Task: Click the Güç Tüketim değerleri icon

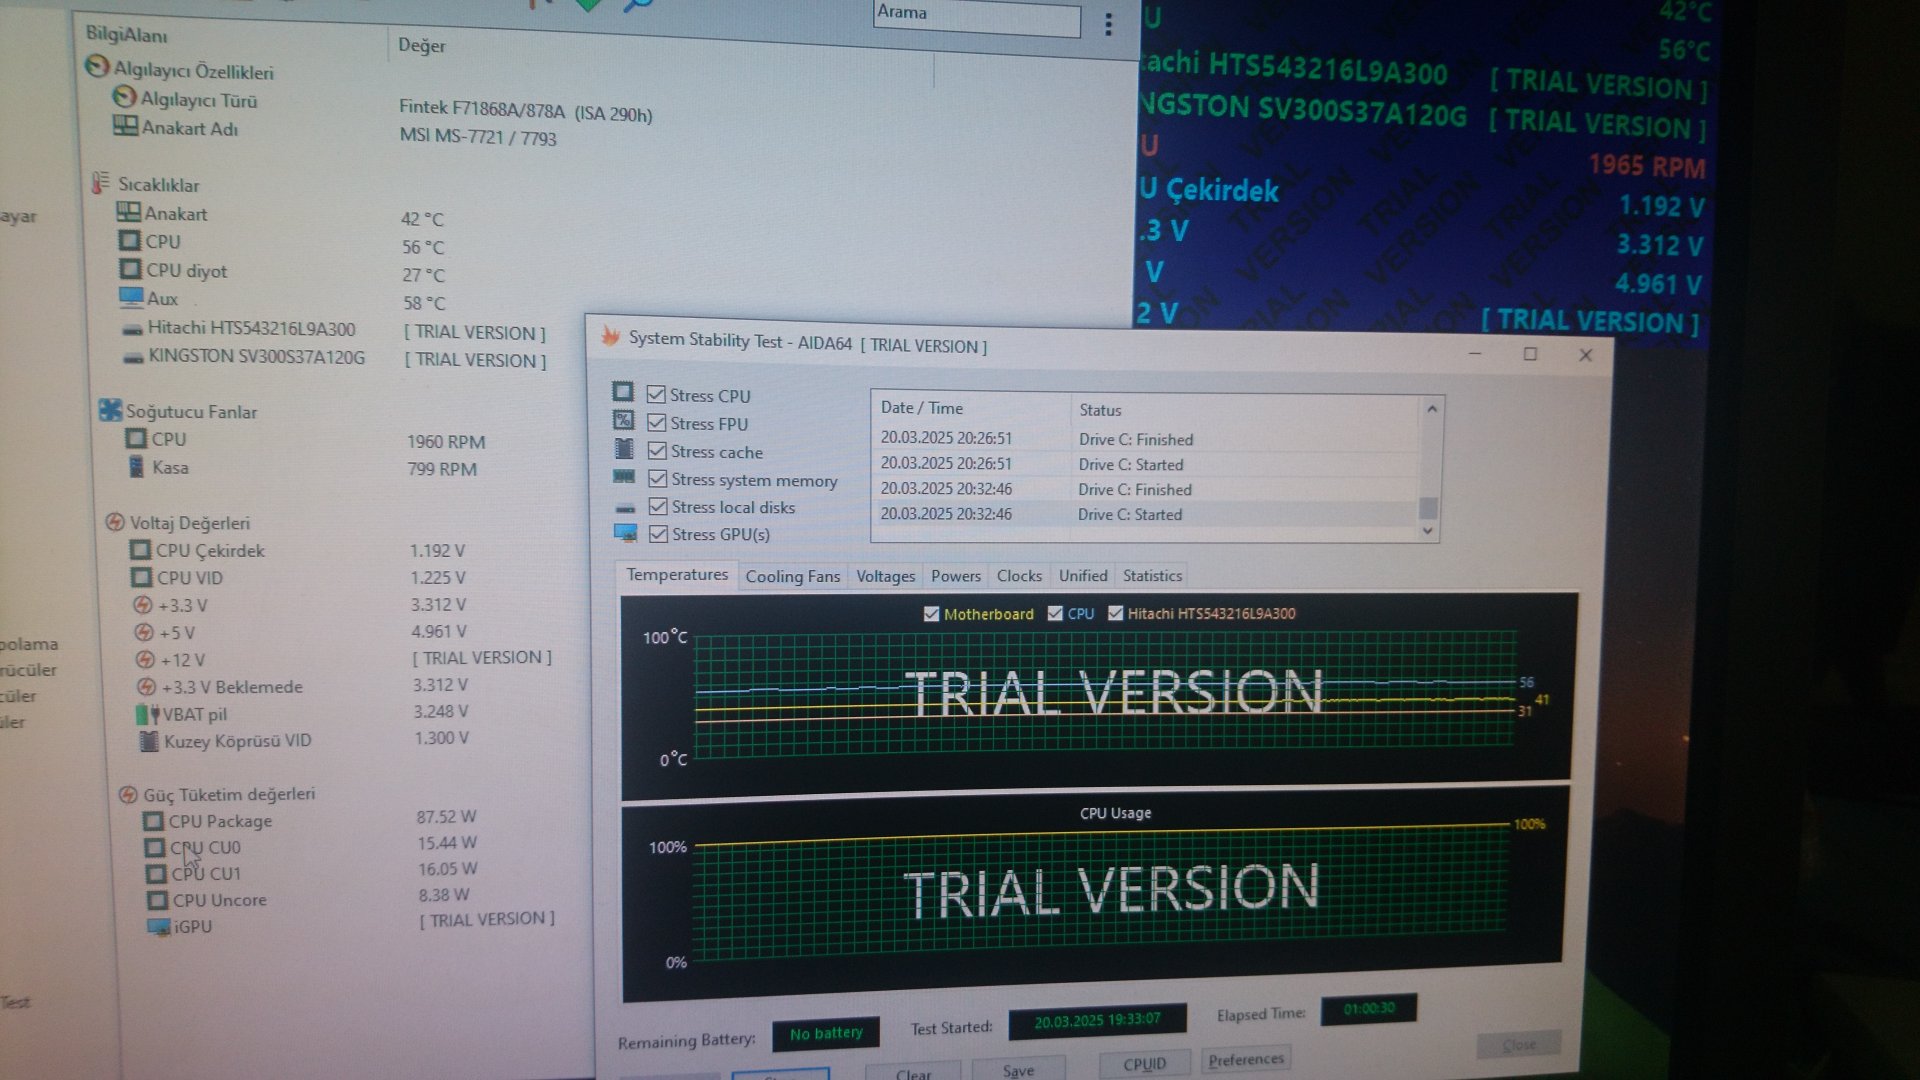Action: tap(128, 794)
